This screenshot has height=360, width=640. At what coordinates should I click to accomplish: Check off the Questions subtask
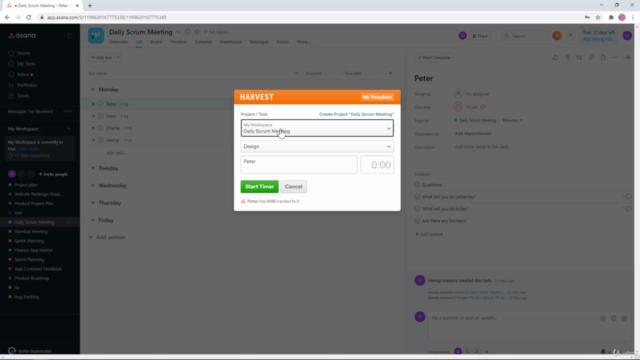[417, 185]
